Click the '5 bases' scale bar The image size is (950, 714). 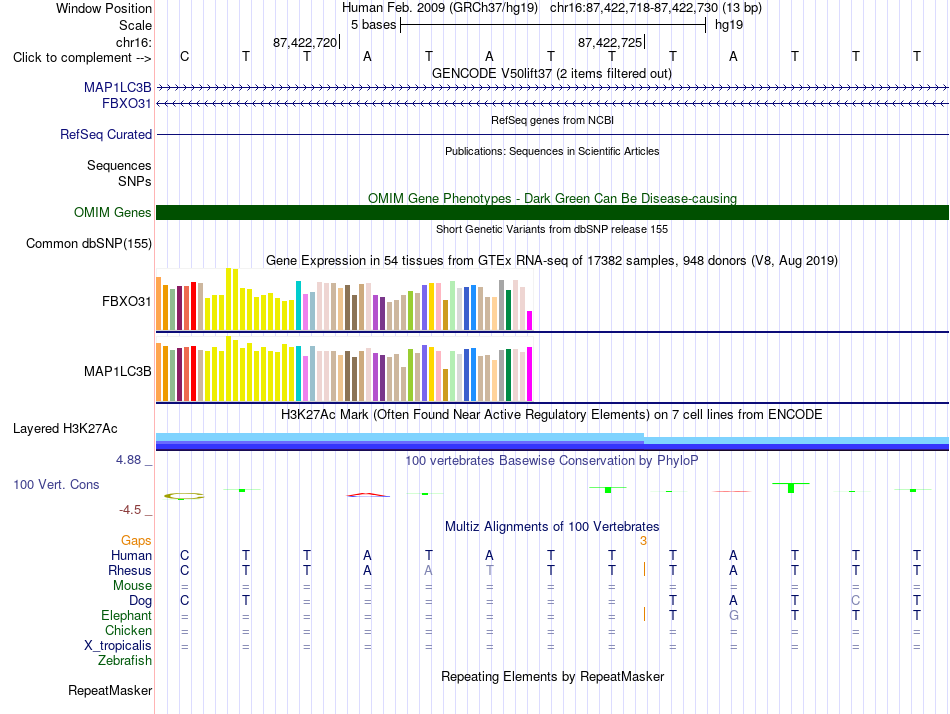(x=553, y=25)
